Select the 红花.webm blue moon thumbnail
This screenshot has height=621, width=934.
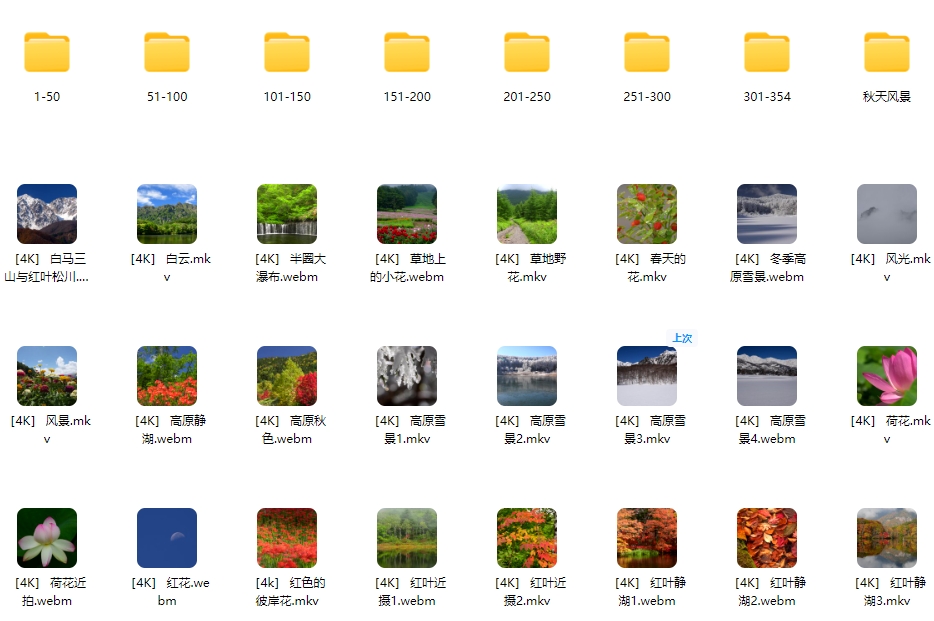point(167,538)
